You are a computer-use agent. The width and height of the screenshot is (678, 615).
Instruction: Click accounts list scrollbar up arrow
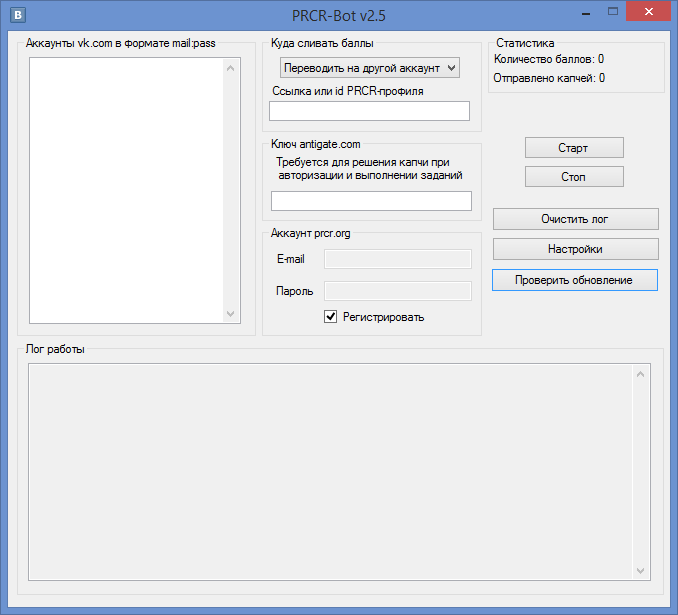pyautogui.click(x=230, y=68)
